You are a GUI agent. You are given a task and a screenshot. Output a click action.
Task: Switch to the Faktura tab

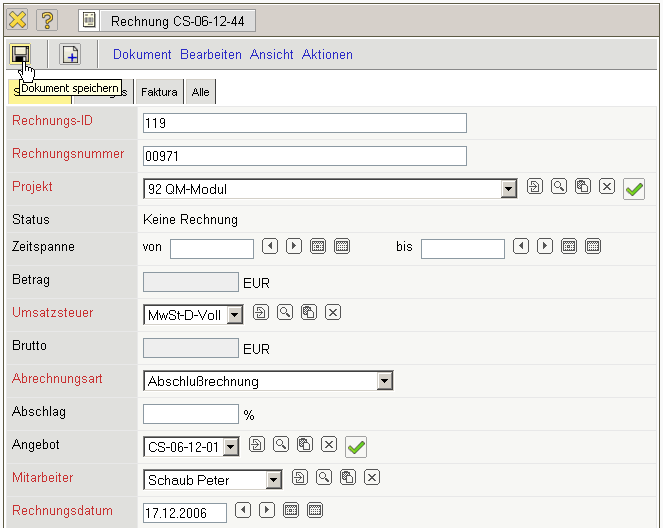coord(159,92)
